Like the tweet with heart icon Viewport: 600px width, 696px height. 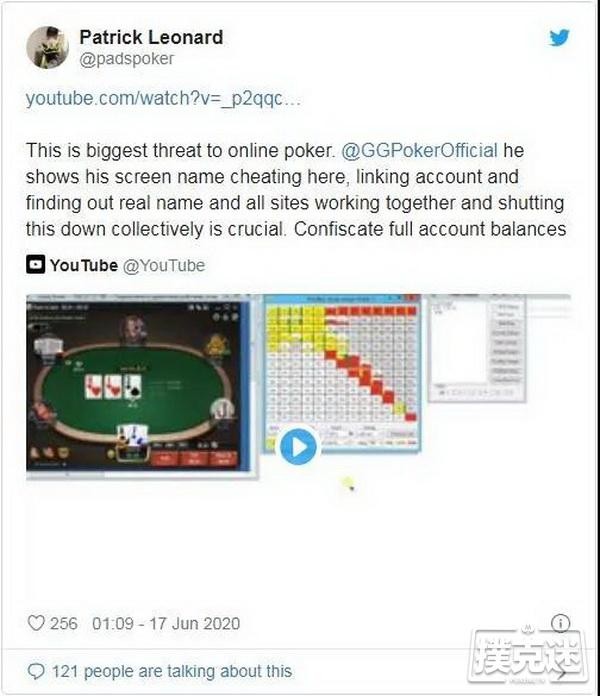pos(36,623)
